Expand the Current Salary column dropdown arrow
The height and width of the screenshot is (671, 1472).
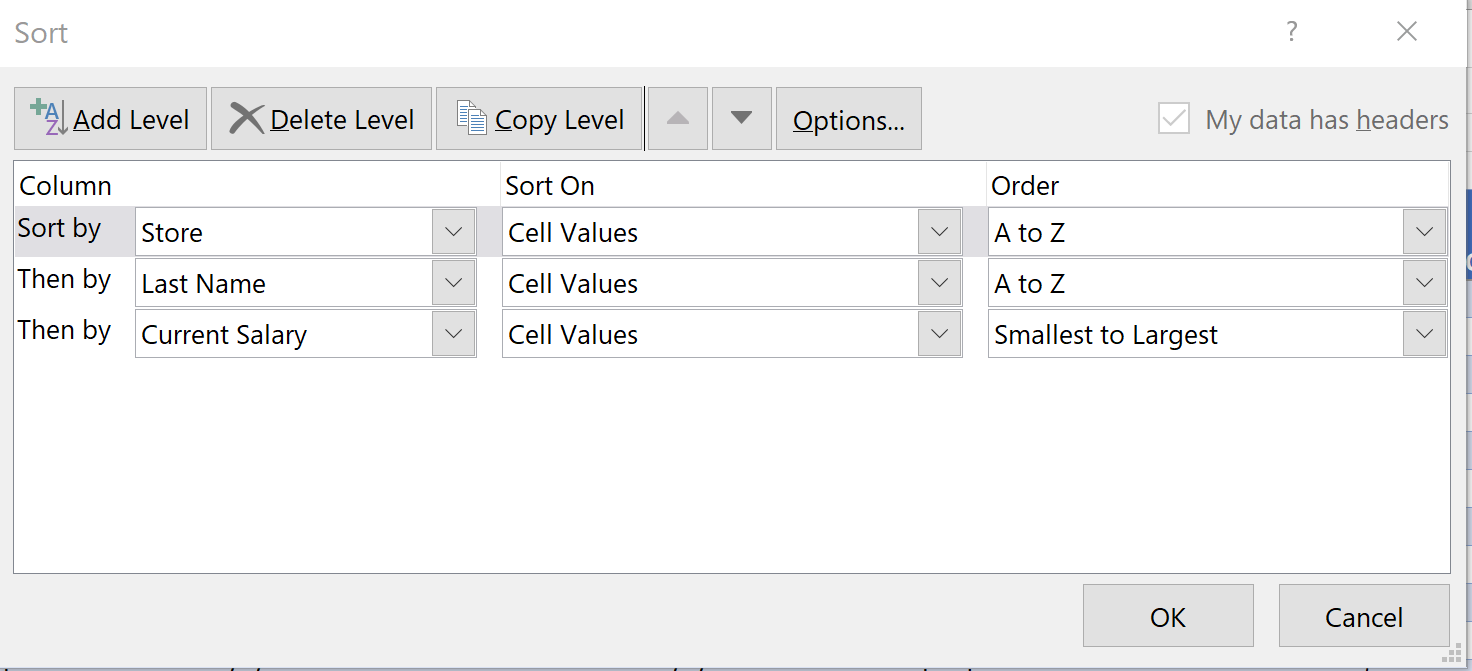[453, 334]
